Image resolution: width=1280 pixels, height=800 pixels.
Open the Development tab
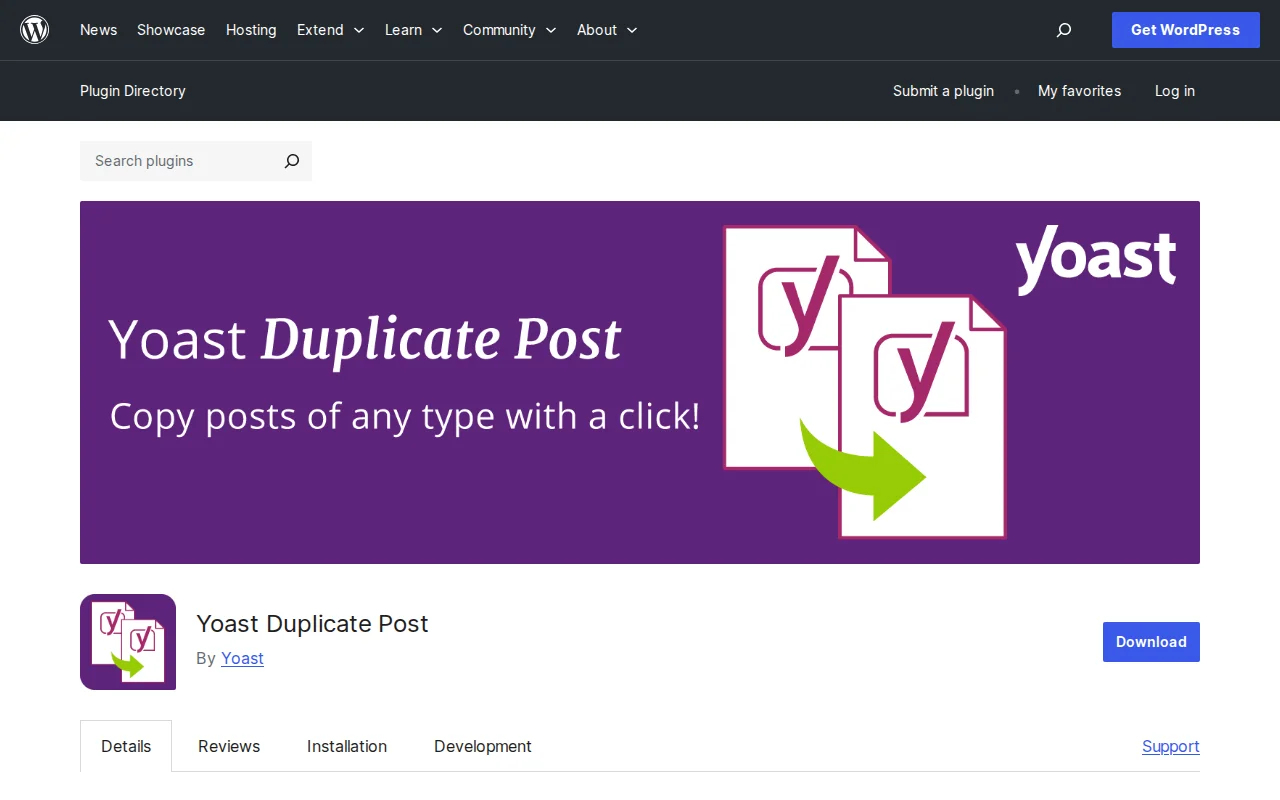(483, 746)
